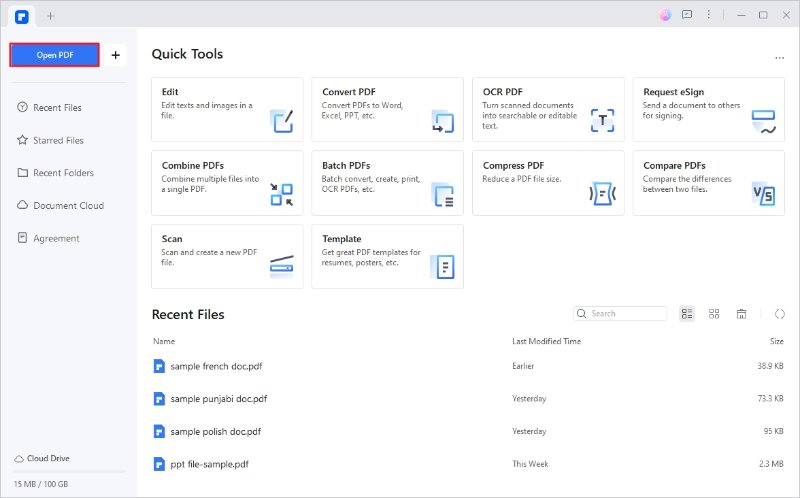
Task: Click the Open PDF button
Action: [x=54, y=55]
